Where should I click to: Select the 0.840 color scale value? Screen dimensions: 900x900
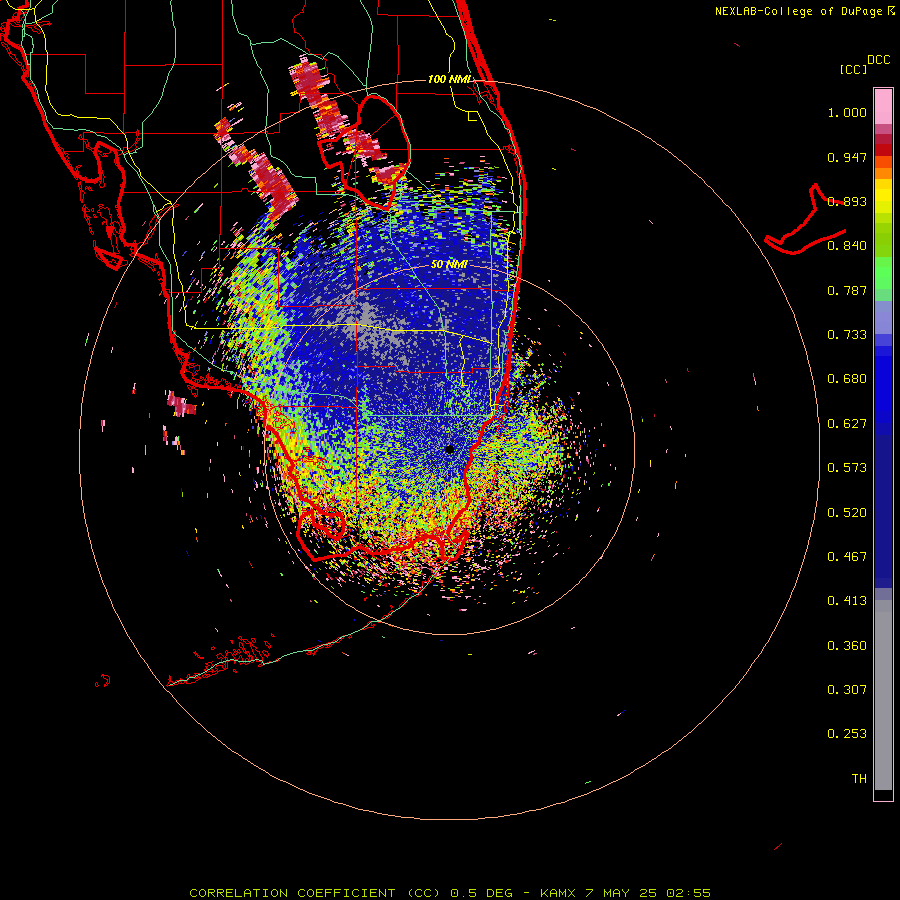pyautogui.click(x=847, y=246)
